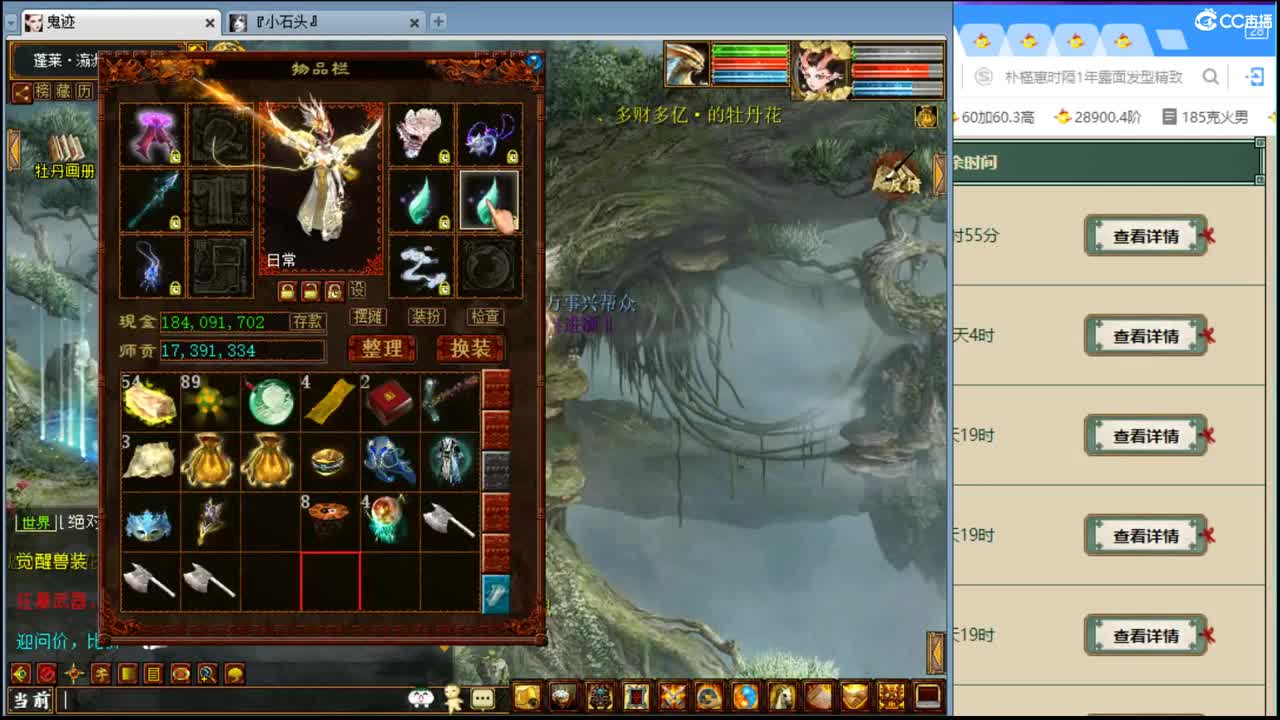Screen dimensions: 1280x720
Task: Click the blue lightning equipment slot
Action: pos(151,266)
